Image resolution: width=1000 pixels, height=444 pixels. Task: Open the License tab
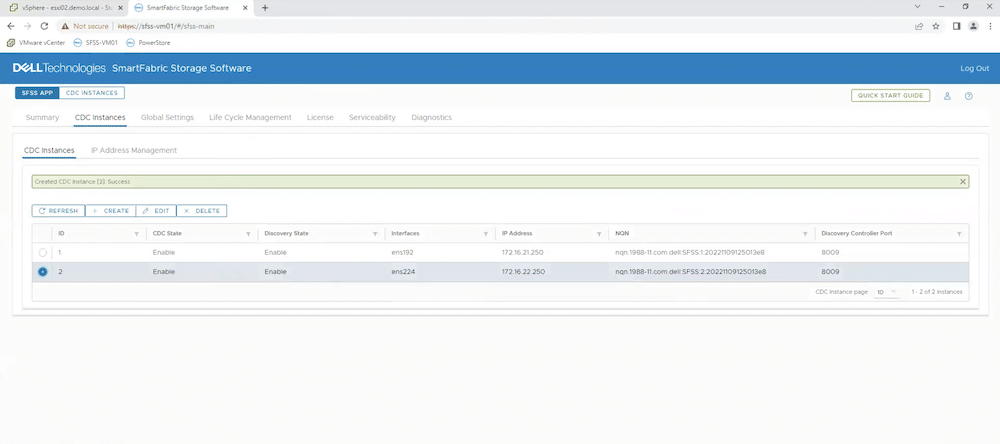[x=320, y=117]
